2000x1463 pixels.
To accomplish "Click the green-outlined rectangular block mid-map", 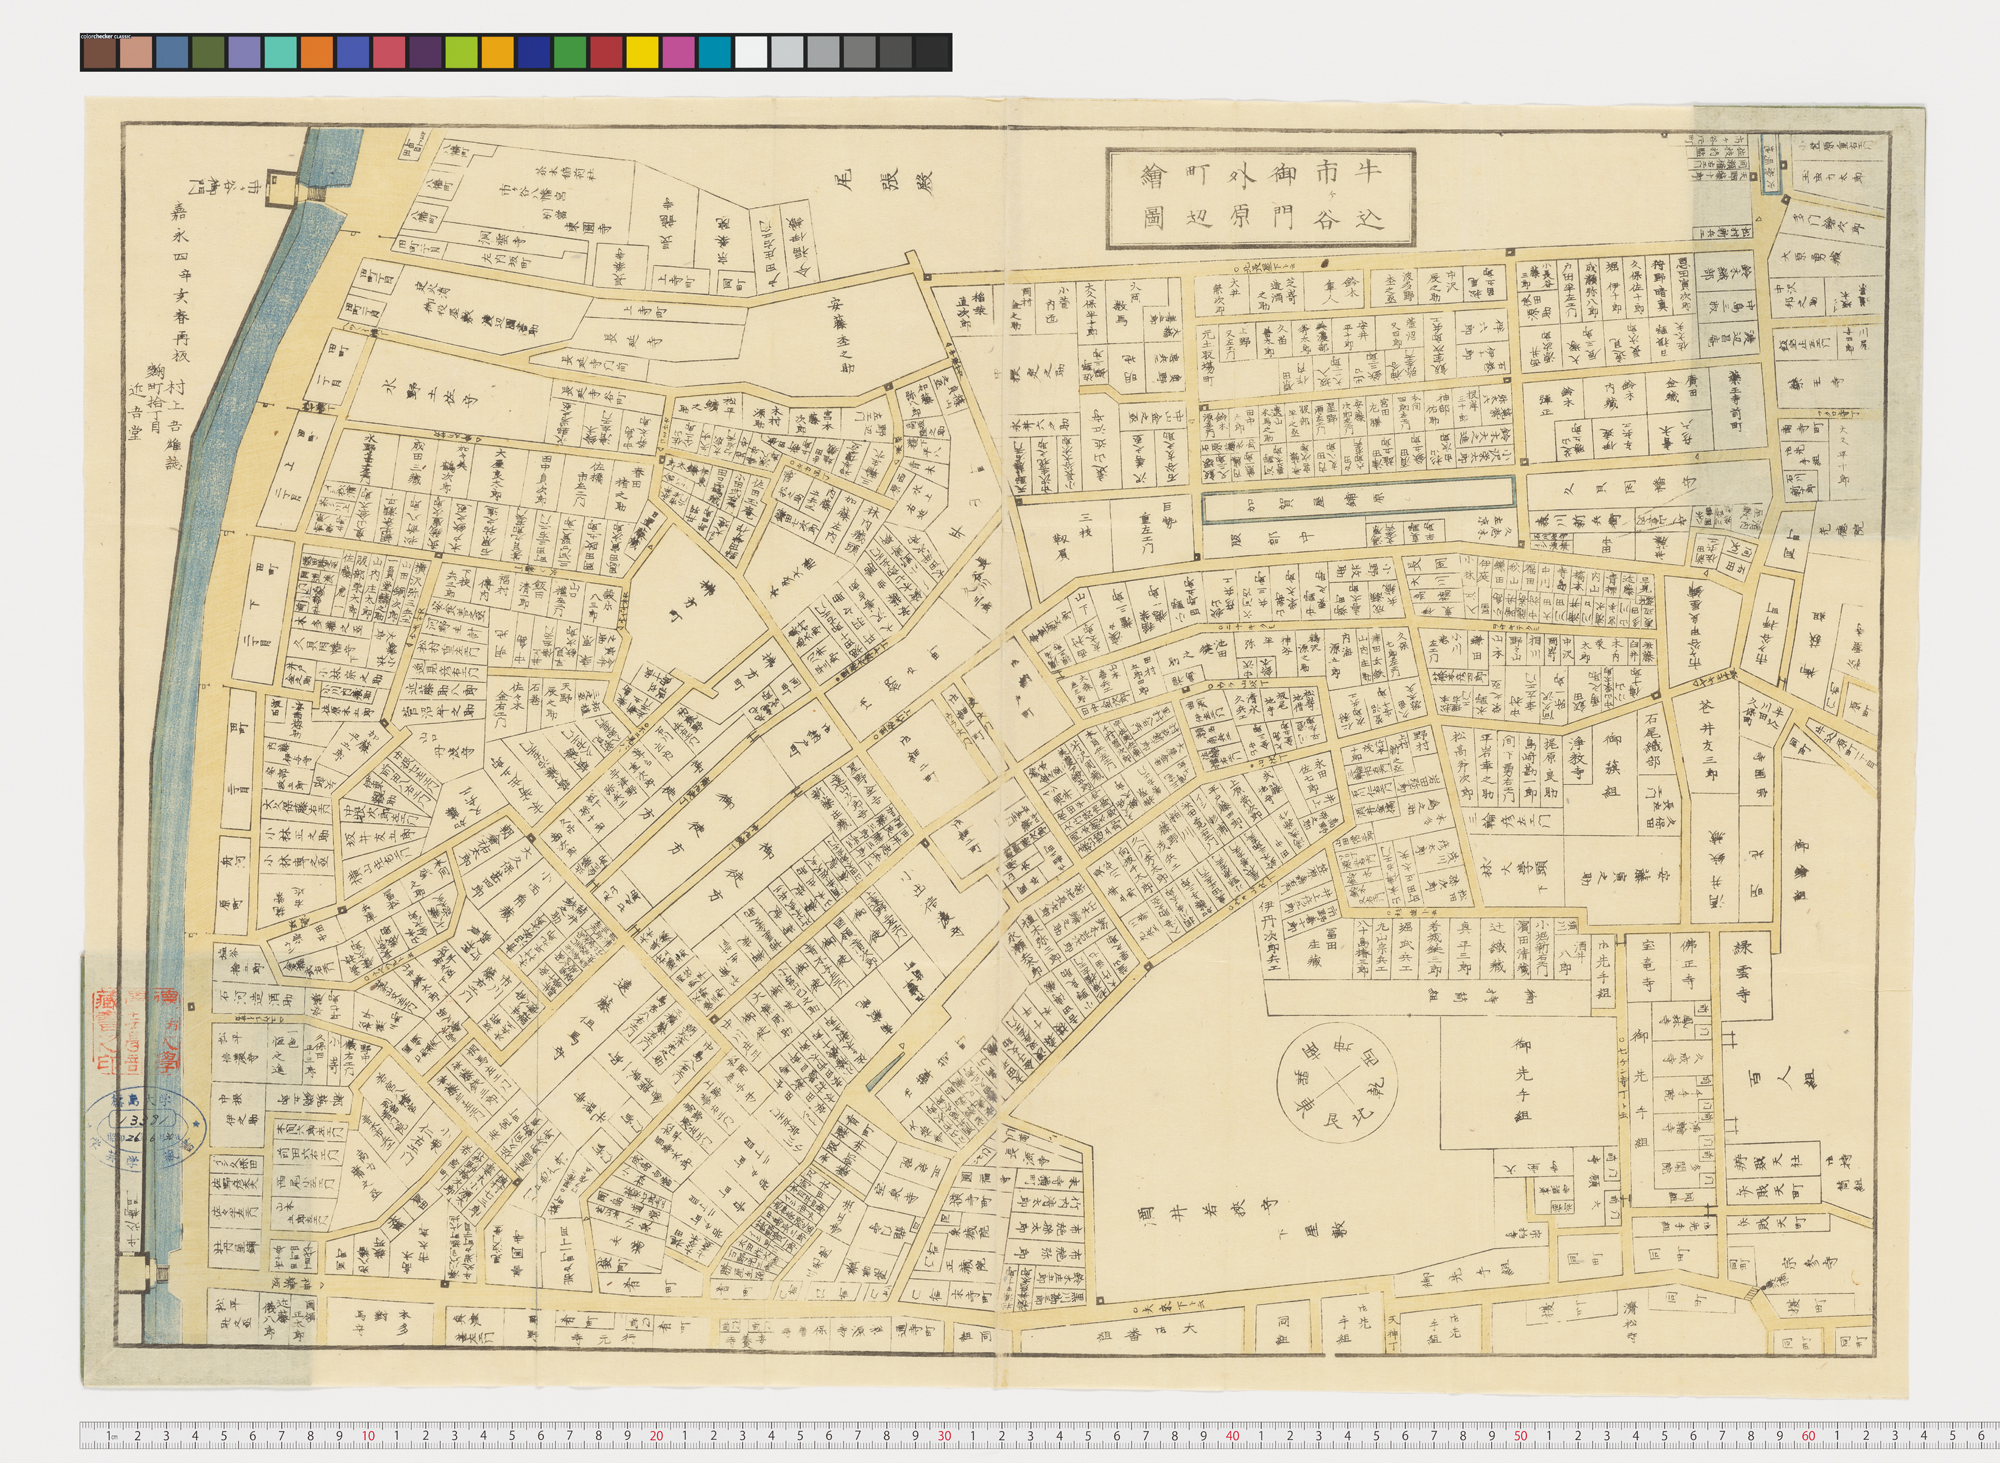I will [x=1359, y=499].
